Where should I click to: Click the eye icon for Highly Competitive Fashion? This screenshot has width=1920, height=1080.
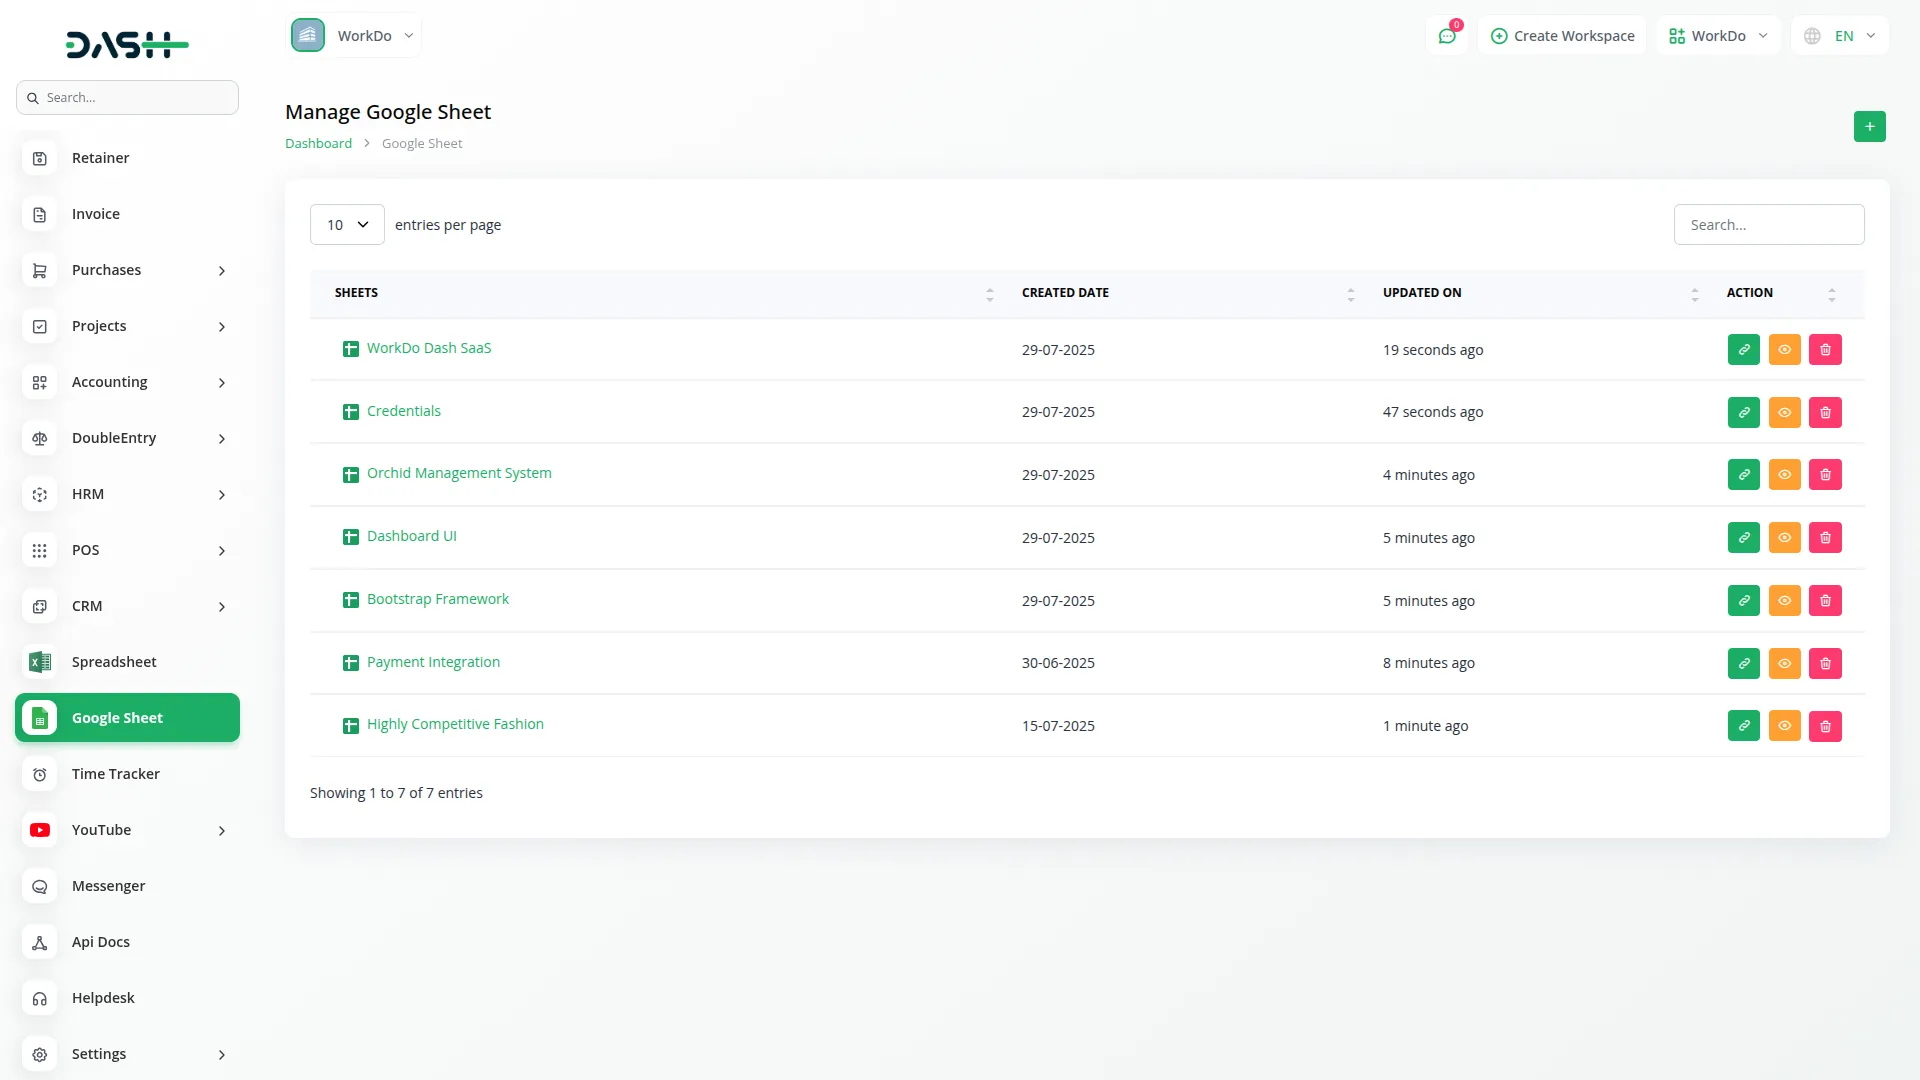tap(1784, 726)
